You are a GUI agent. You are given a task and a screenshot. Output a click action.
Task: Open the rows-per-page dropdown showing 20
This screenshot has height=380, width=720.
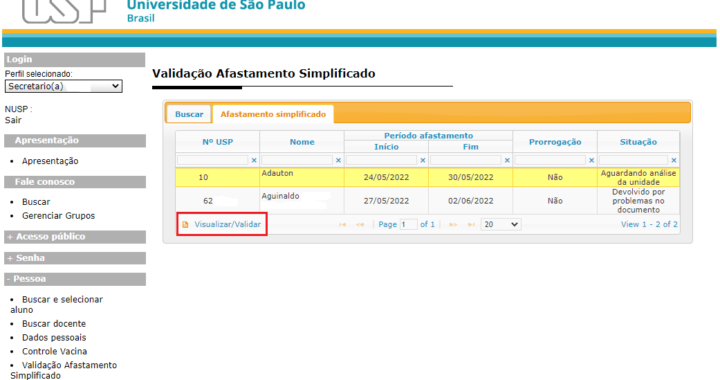pos(501,224)
